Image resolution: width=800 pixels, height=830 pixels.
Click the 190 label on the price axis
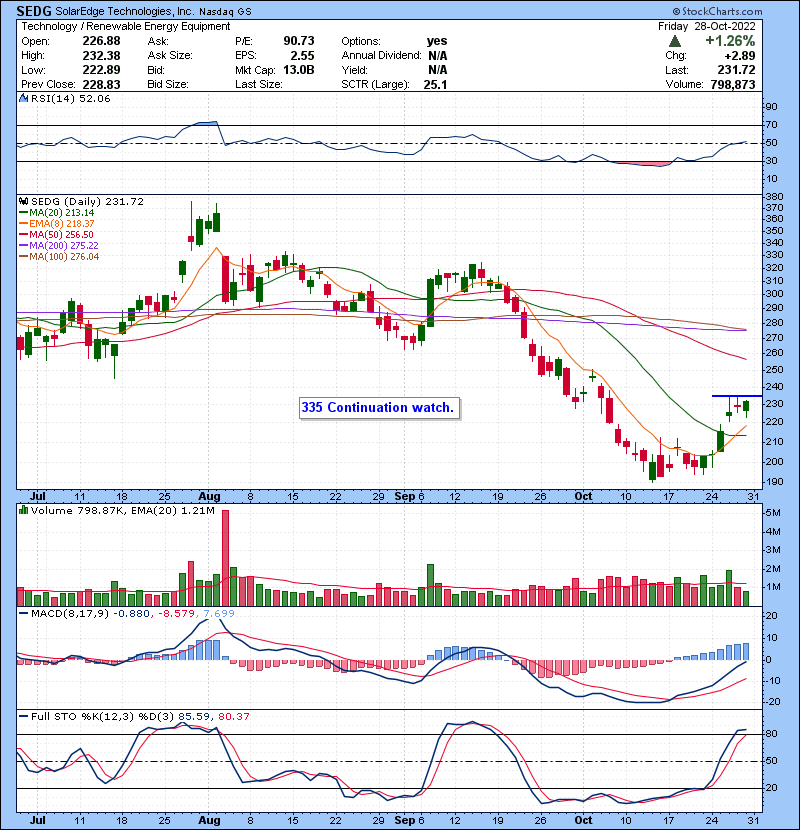(x=775, y=482)
